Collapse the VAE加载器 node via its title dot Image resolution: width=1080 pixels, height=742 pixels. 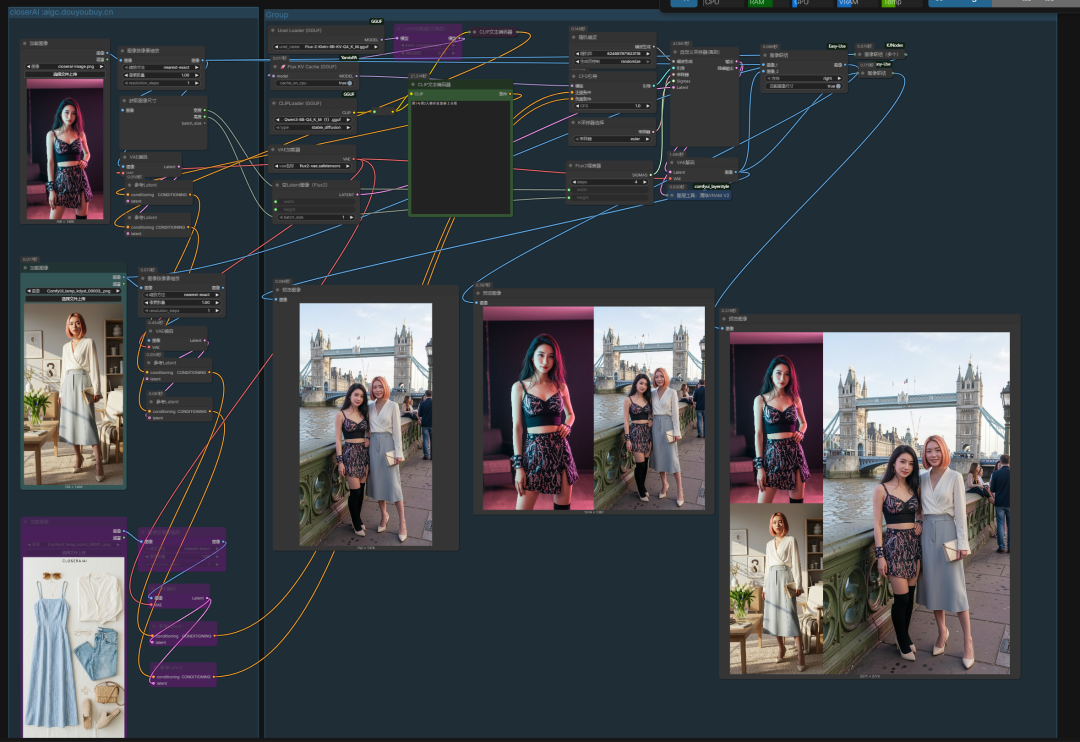[x=273, y=149]
